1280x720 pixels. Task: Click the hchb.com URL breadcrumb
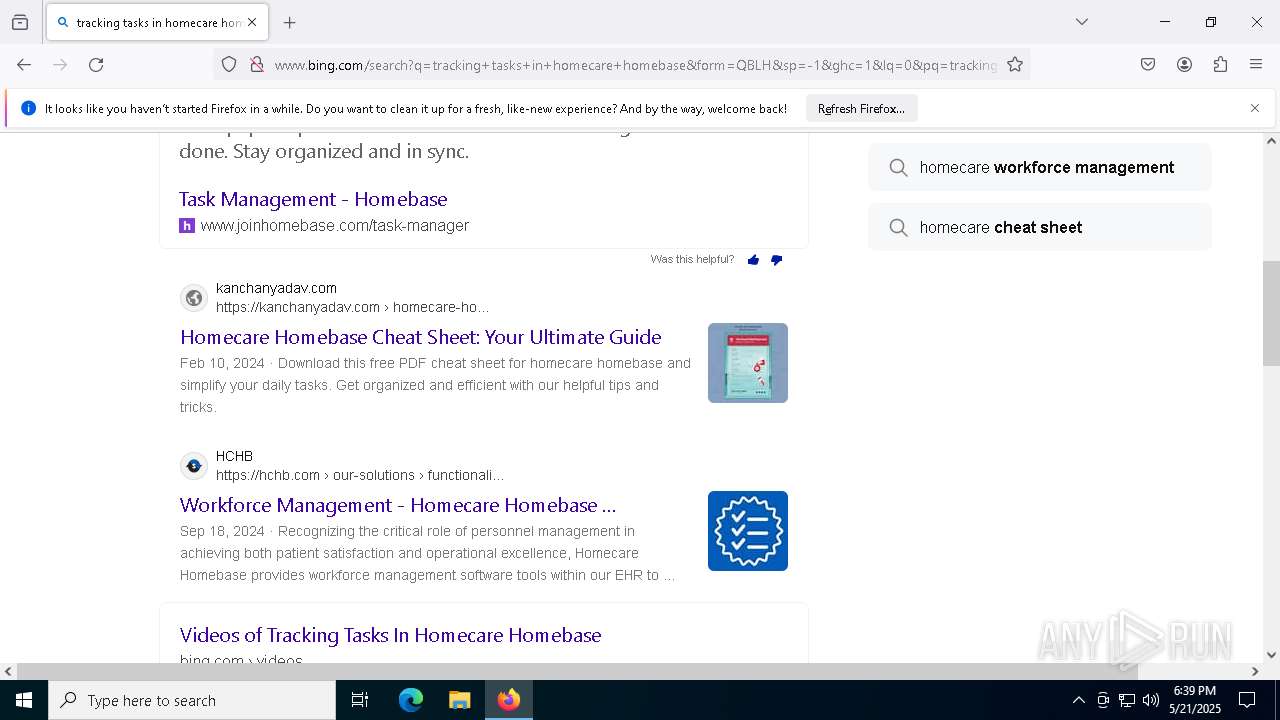360,475
